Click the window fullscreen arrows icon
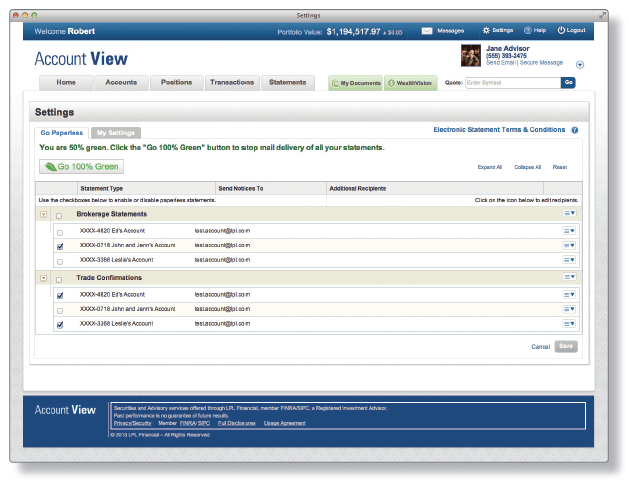This screenshot has width=629, height=485. (x=602, y=15)
